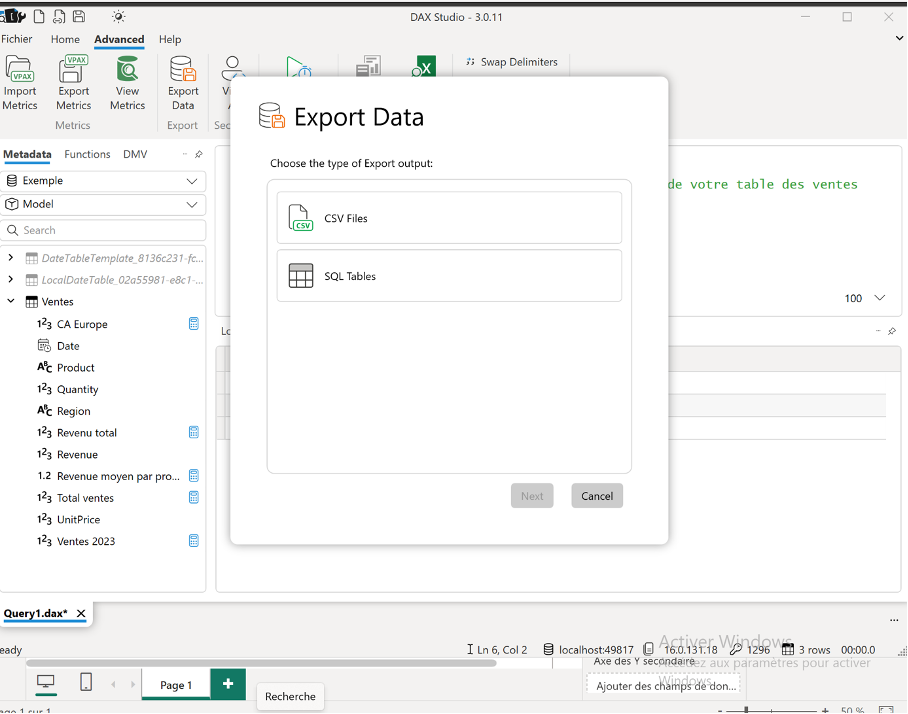The width and height of the screenshot is (908, 714).
Task: Click the CSV file icon in dialog
Action: 301,218
